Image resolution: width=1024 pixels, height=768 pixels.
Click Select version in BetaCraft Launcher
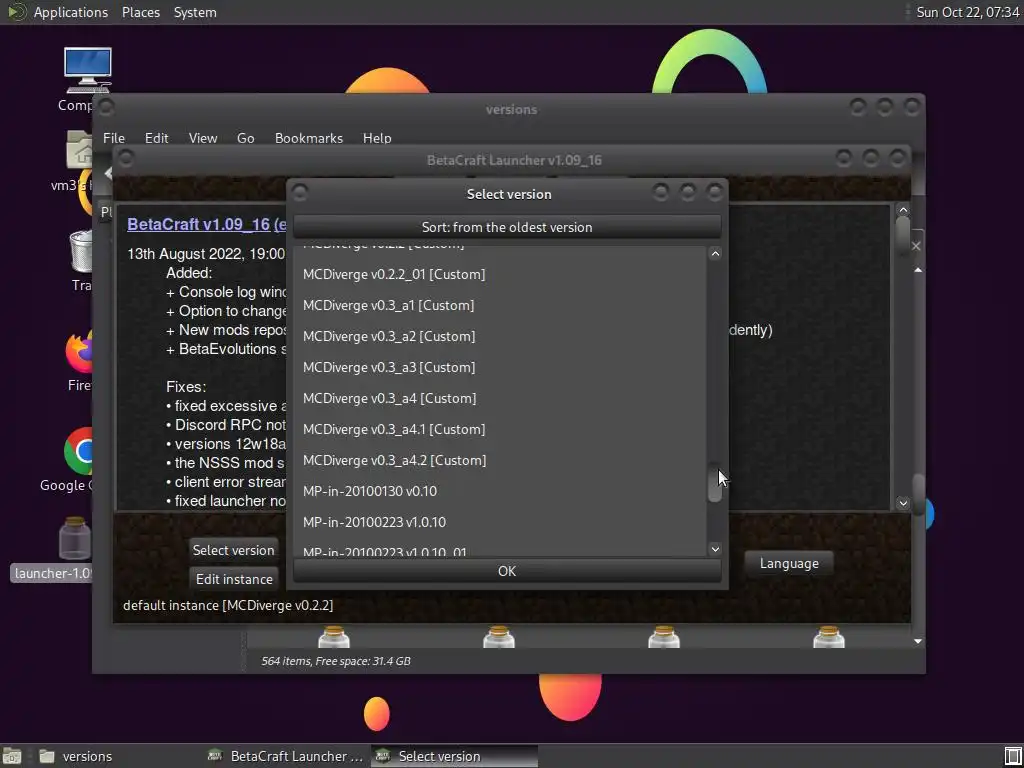tap(233, 550)
